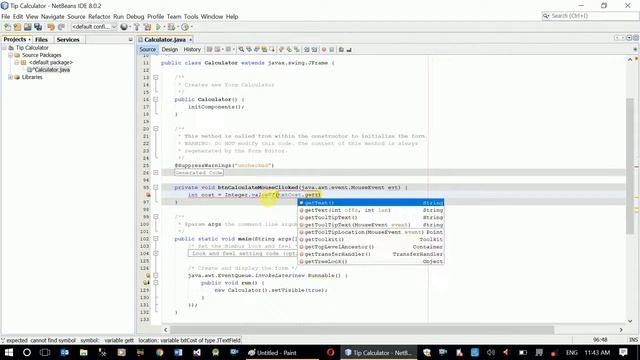Viewport: 640px width, 360px height.
Task: Open the File menu
Action: pyautogui.click(x=6, y=17)
